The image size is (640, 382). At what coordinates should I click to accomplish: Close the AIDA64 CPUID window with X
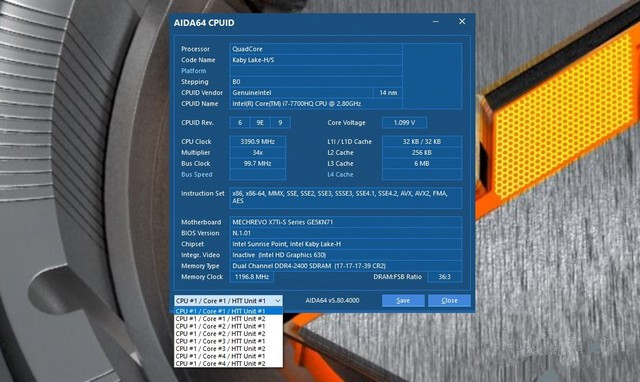click(x=462, y=21)
